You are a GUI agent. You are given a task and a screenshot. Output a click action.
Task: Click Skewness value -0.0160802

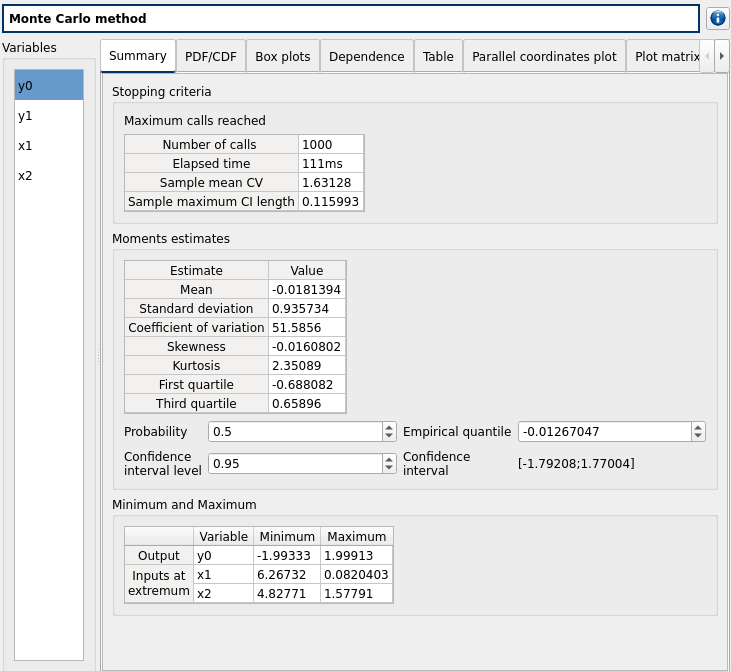[x=307, y=346]
